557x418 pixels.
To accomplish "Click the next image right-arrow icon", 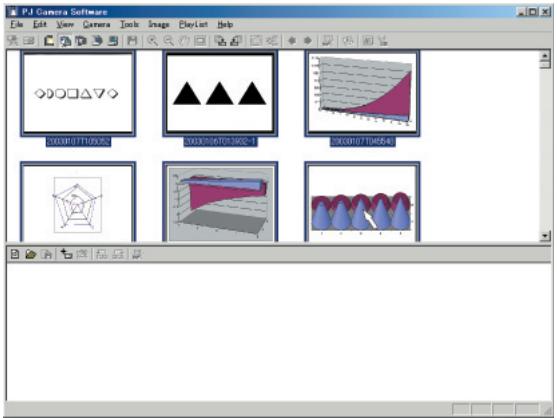I will 308,41.
